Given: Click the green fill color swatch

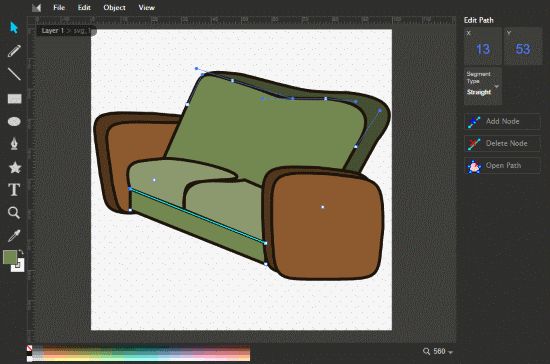Looking at the screenshot, I should 10,257.
